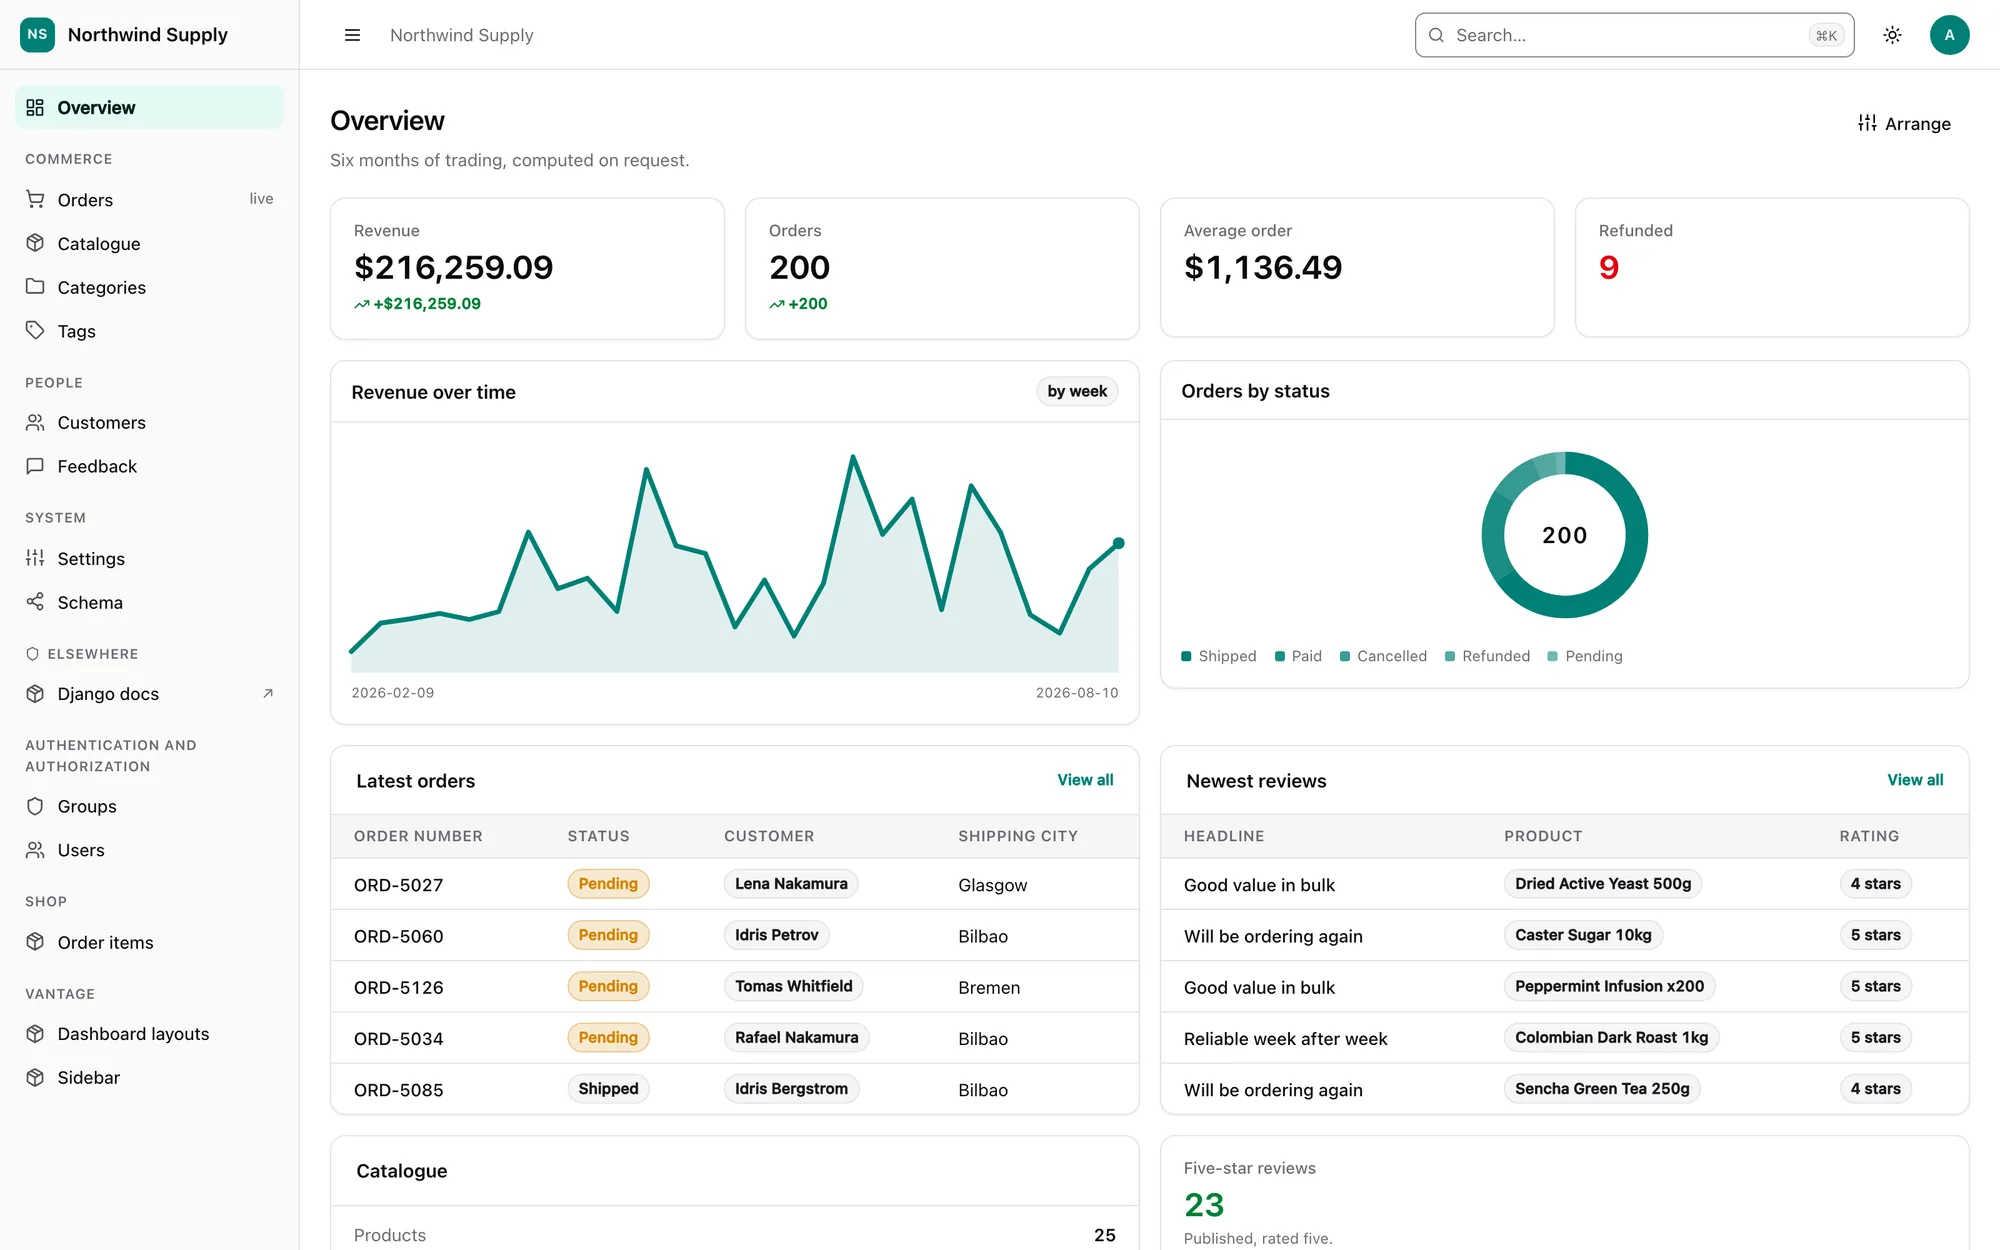The image size is (2000, 1250).
Task: Open order ORD-5027
Action: pos(398,885)
